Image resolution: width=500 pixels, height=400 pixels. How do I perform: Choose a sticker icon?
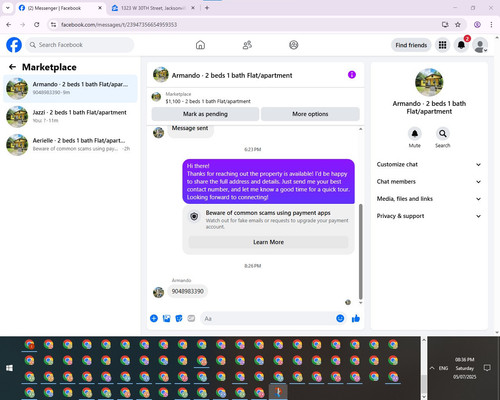pos(179,318)
